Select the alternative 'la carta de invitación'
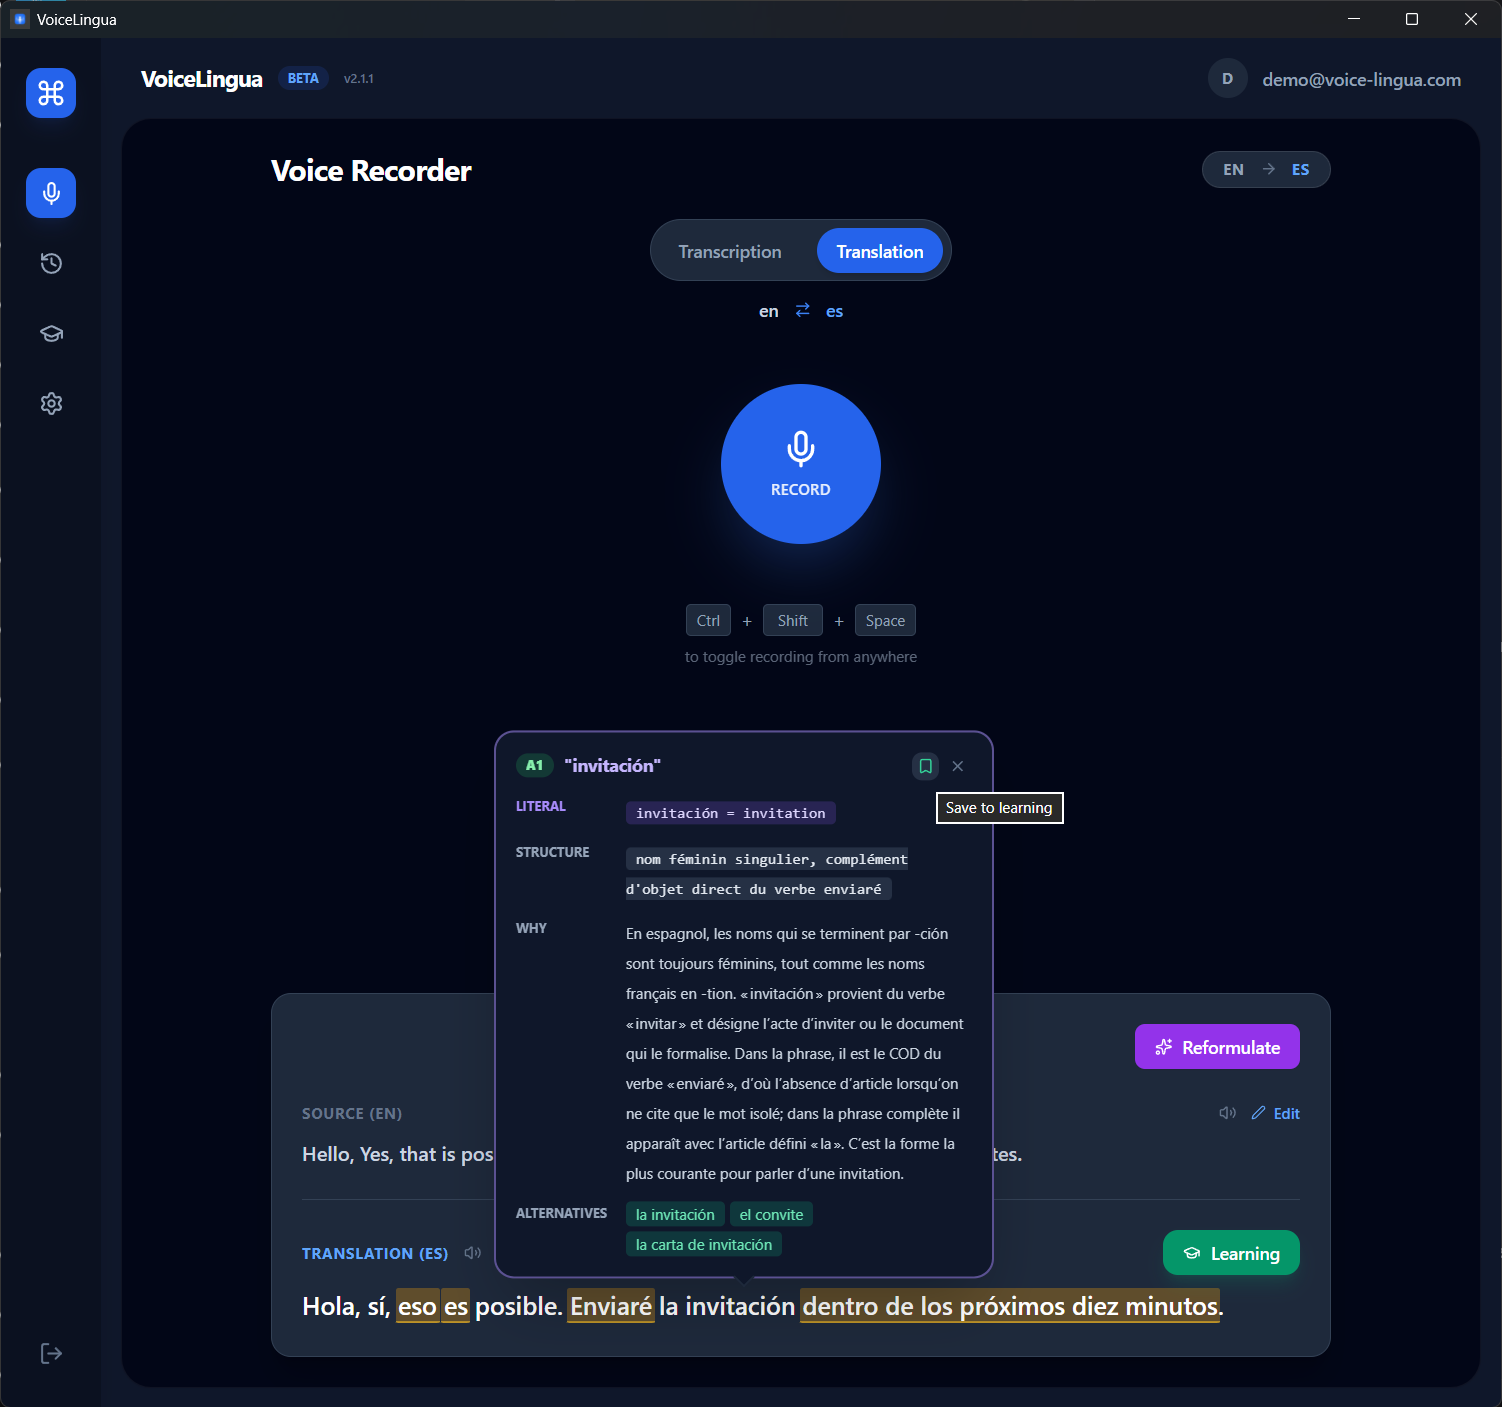This screenshot has height=1407, width=1502. (x=704, y=1244)
